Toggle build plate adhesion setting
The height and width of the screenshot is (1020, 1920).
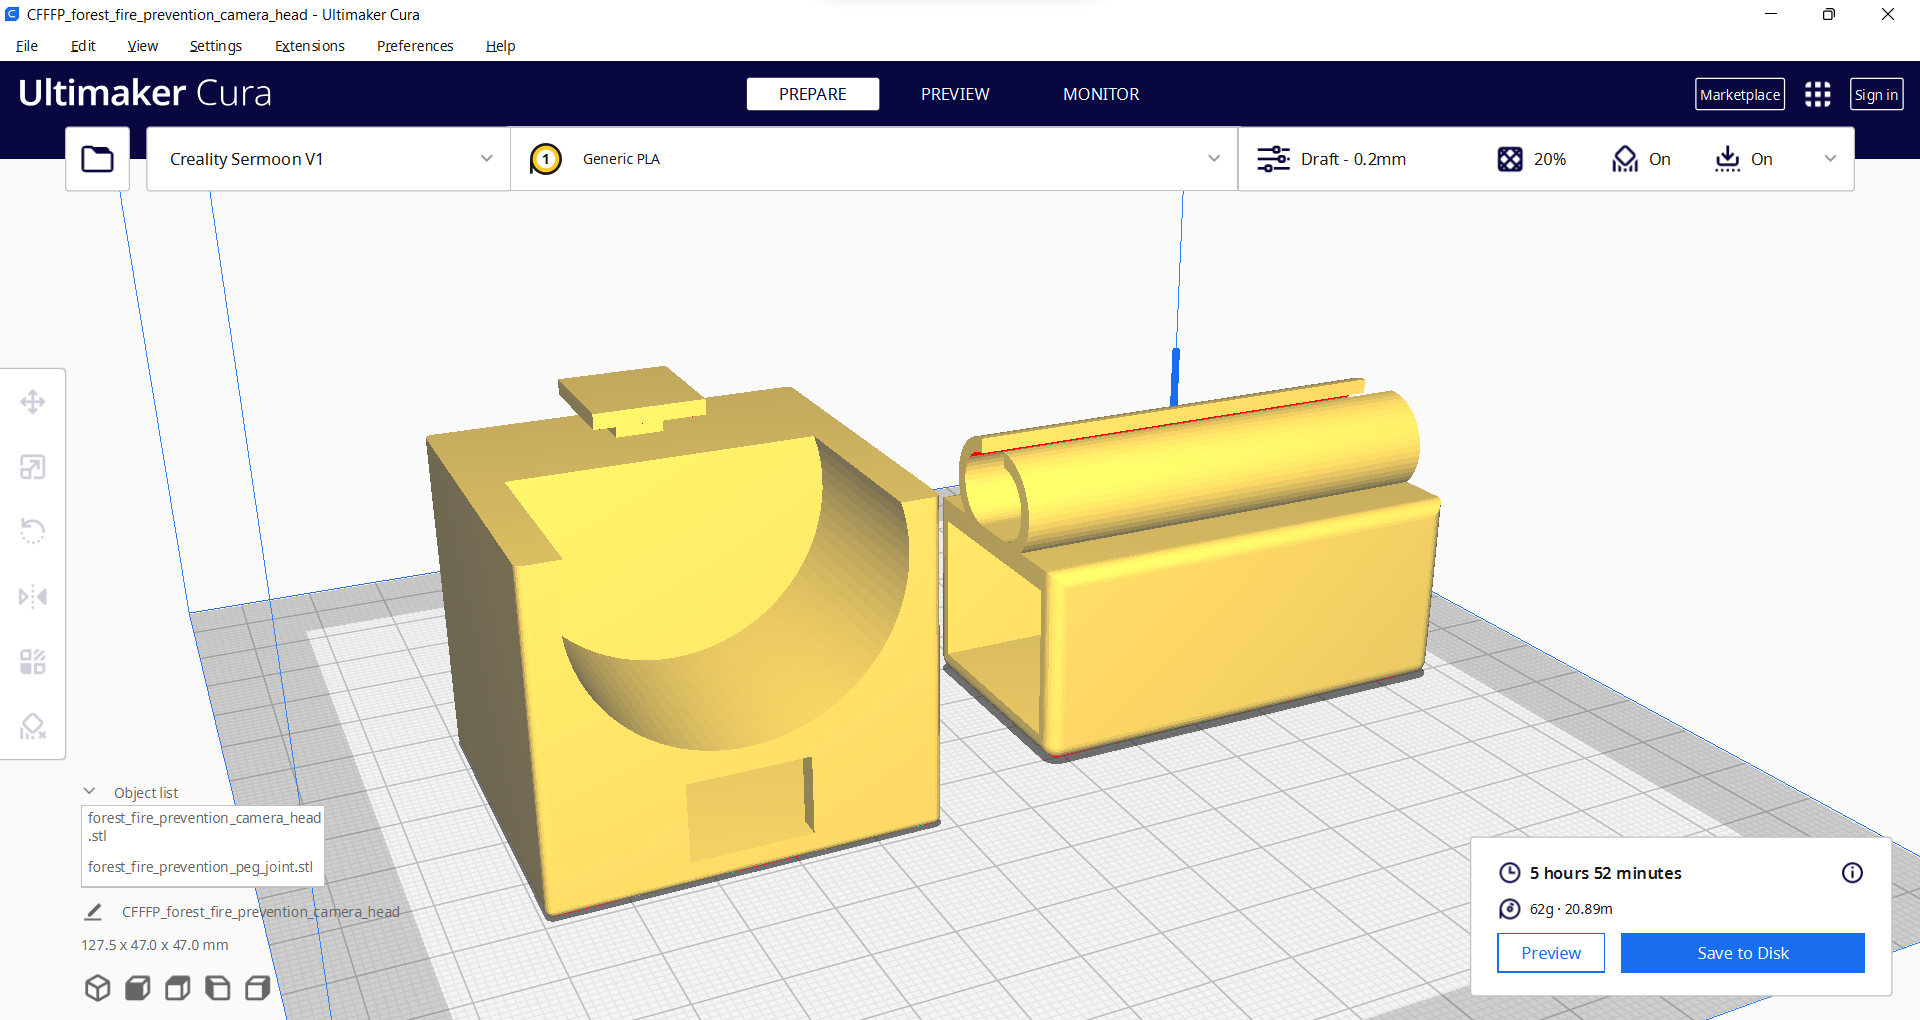(x=1744, y=158)
